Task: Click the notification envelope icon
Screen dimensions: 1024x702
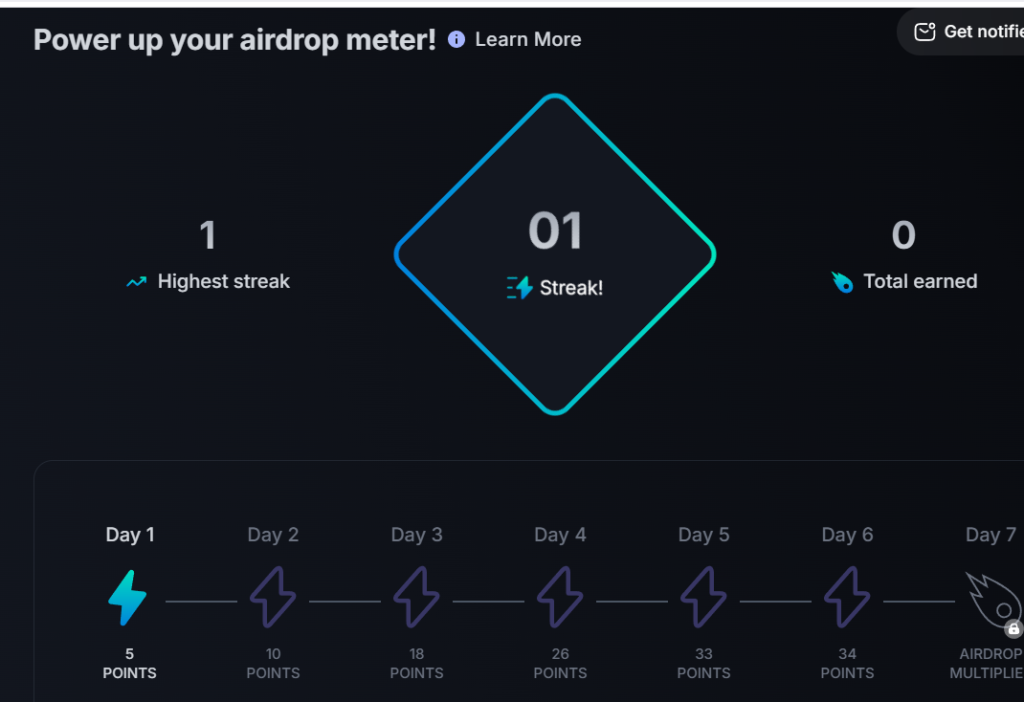Action: pyautogui.click(x=925, y=32)
